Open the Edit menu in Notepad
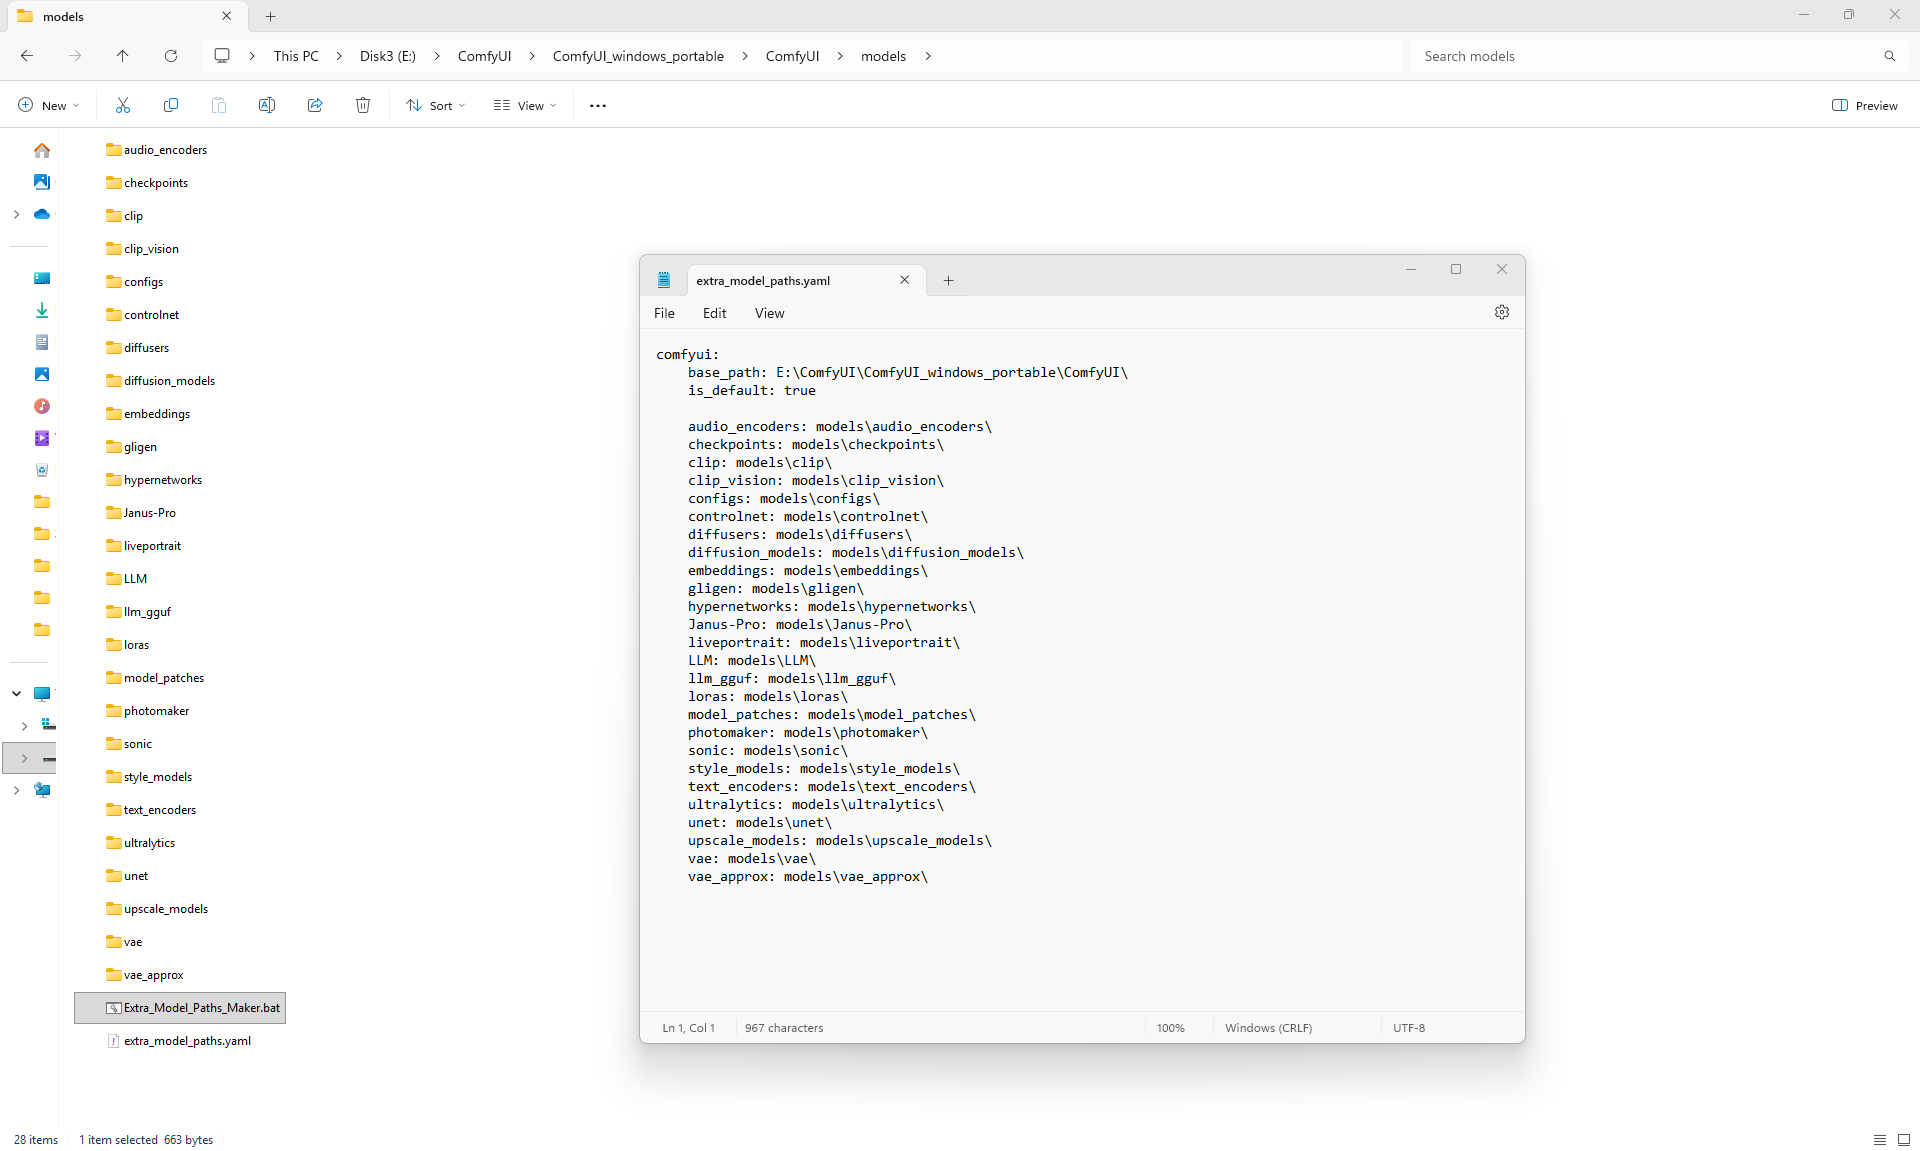The image size is (1920, 1151). coord(714,313)
